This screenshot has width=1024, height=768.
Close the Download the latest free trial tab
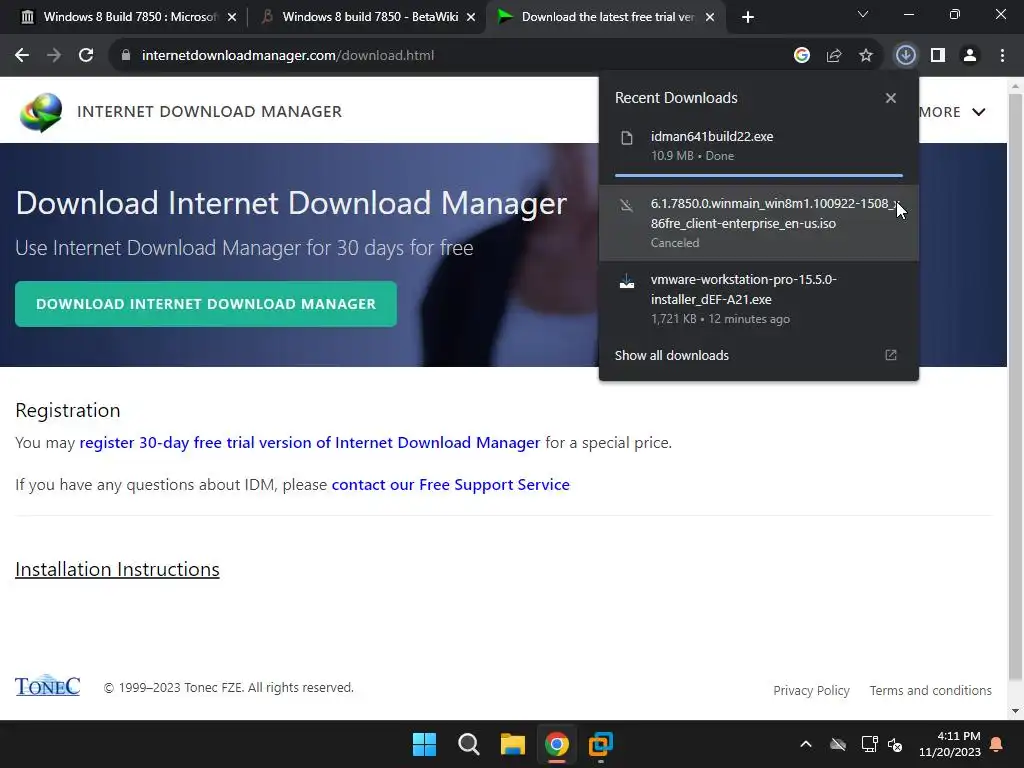[x=710, y=18]
